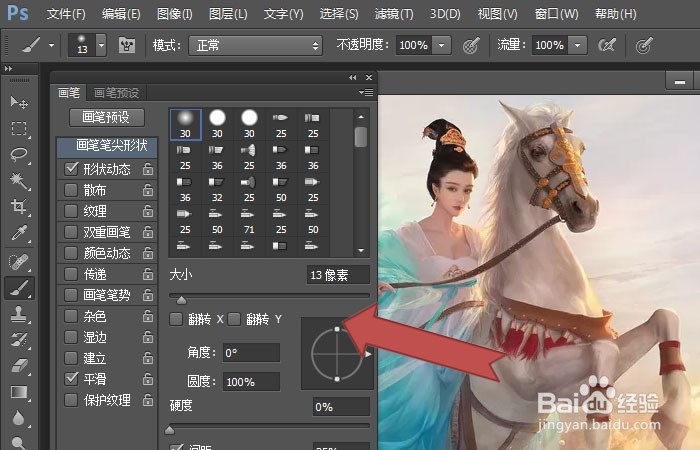Enable airbrush build-up icon
Viewport: 700px width, 450px height.
pyautogui.click(x=607, y=45)
